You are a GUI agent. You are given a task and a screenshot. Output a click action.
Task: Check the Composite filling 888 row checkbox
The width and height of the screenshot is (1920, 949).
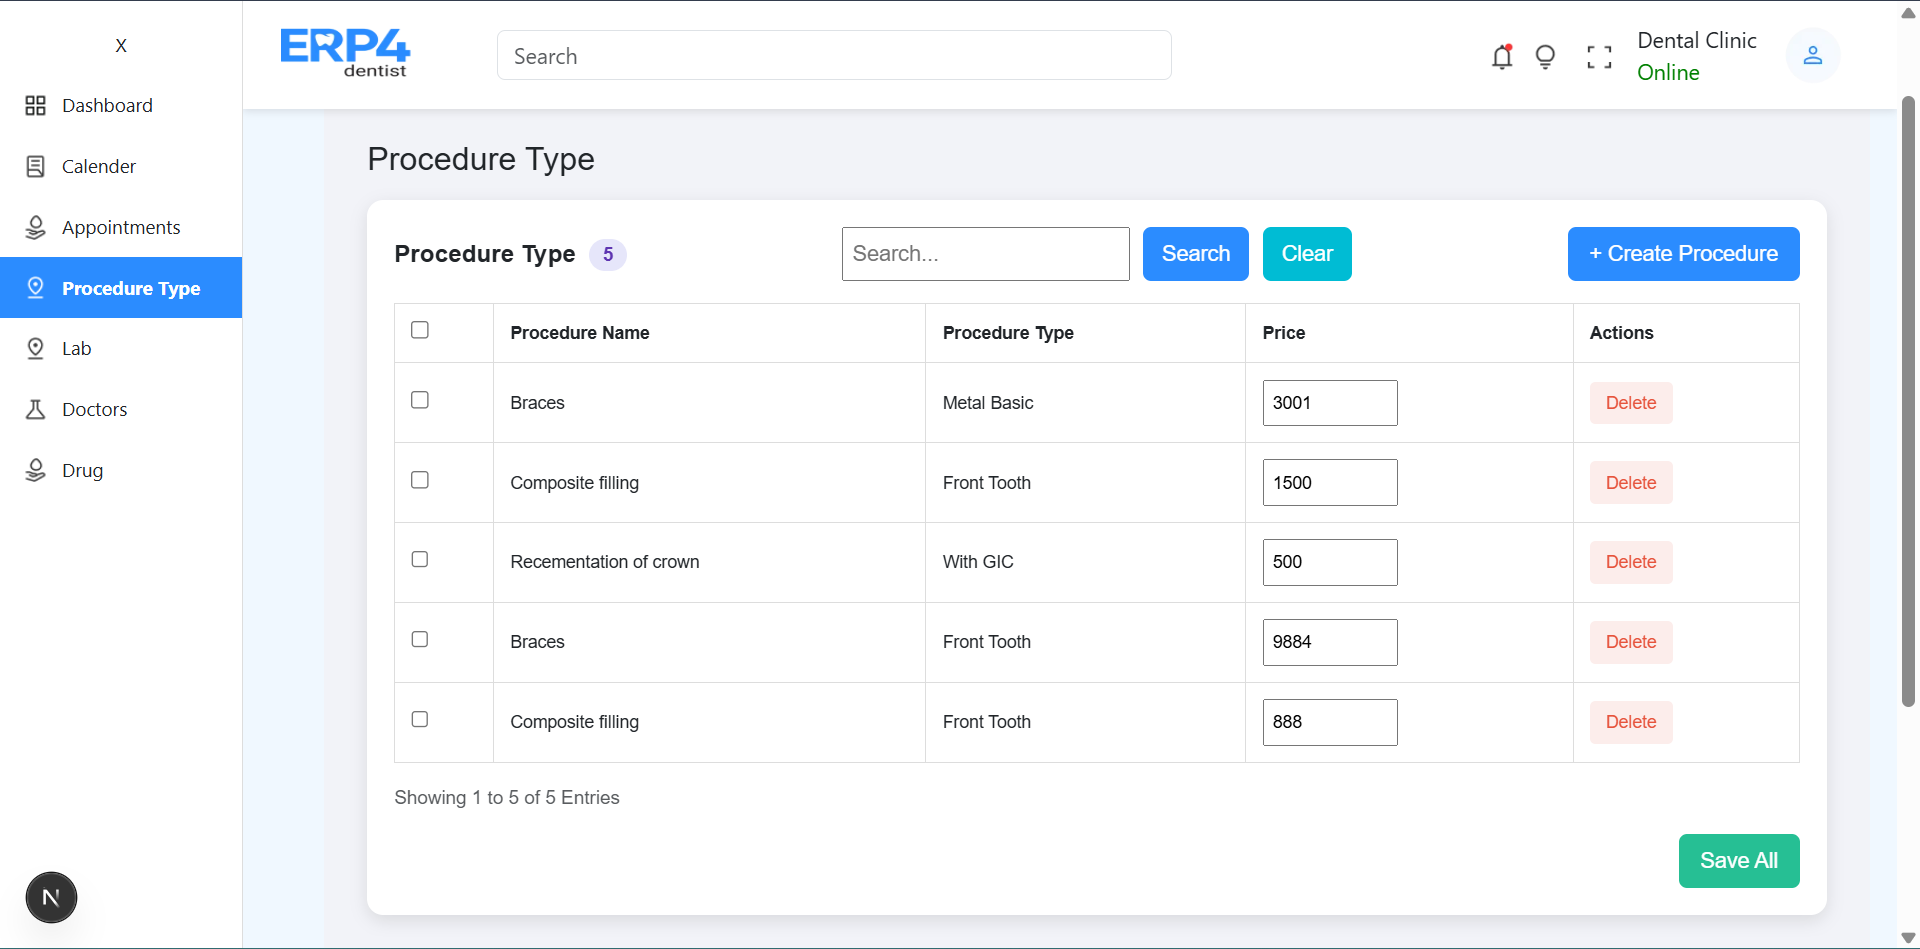[420, 719]
